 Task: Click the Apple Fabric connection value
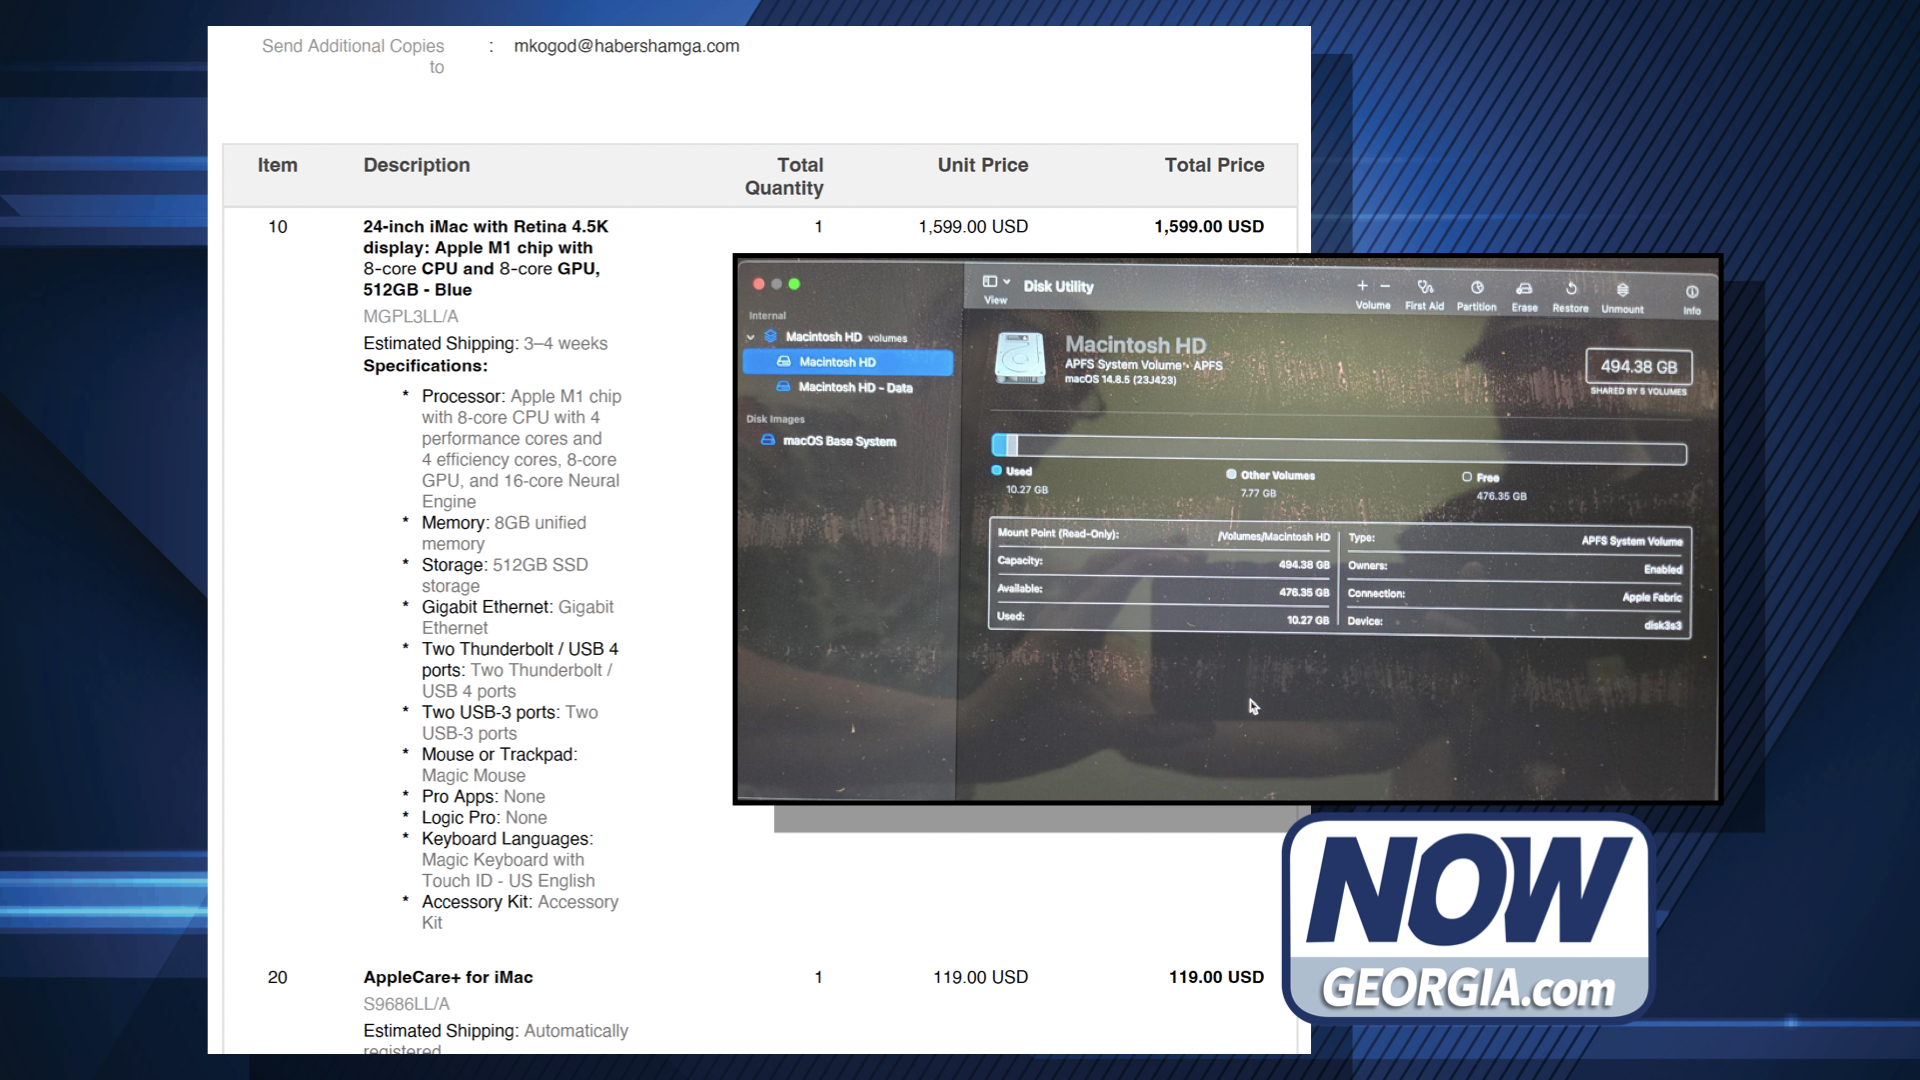[1652, 597]
